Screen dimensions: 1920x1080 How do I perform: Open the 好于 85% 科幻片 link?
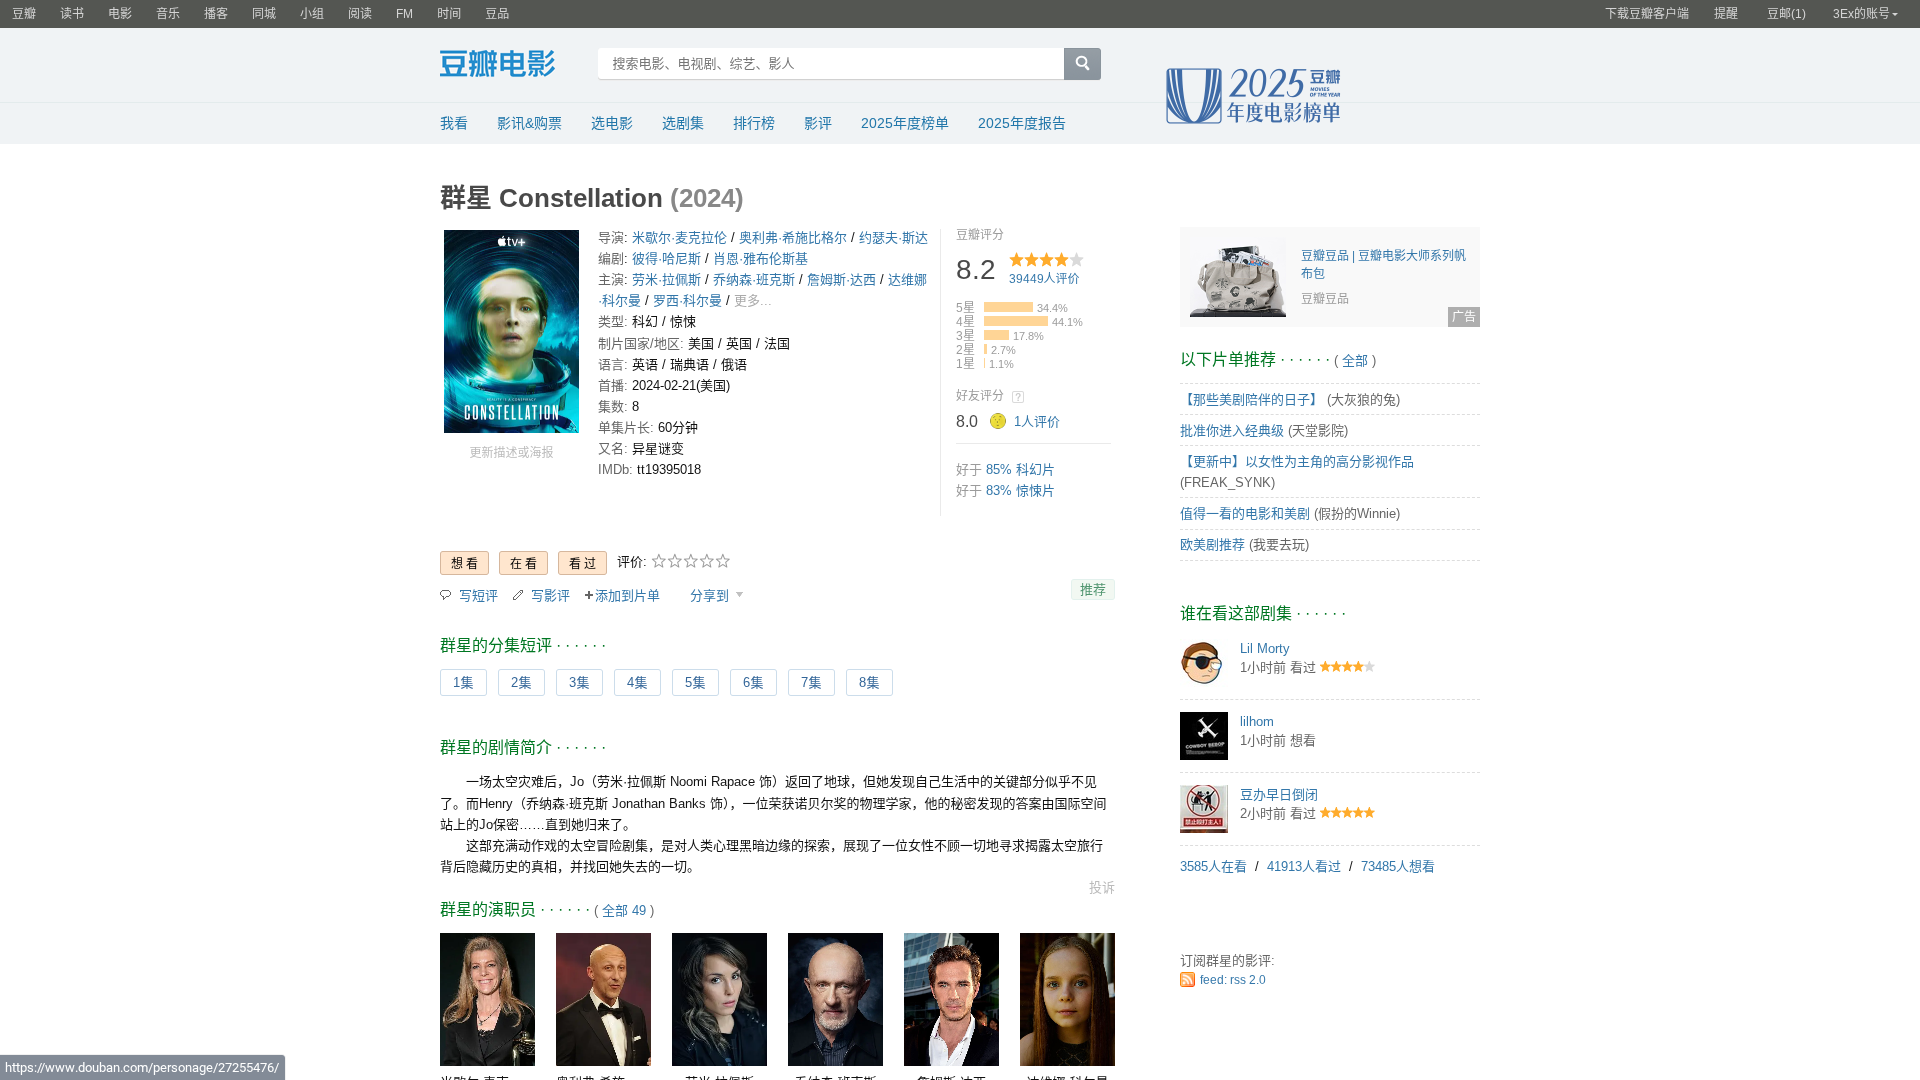[x=1019, y=470]
